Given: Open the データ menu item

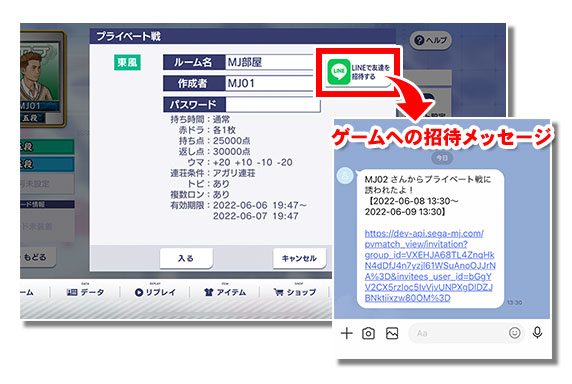Looking at the screenshot, I should [86, 292].
